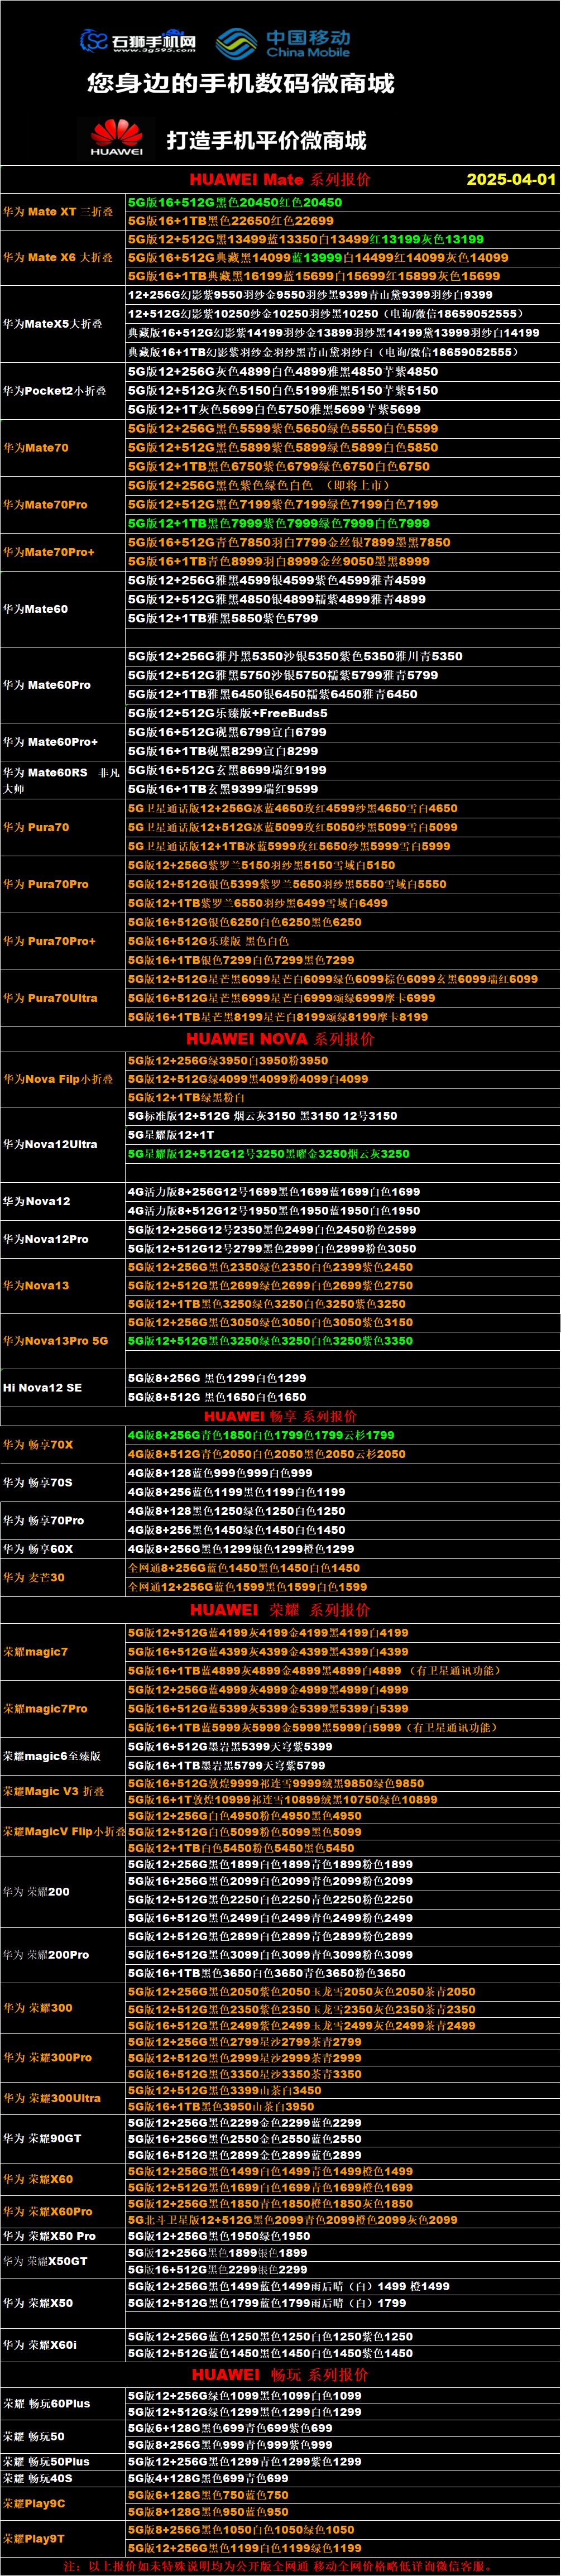Click the 5G版12+512G乐臻版+FreeBuds5 price row
The width and height of the screenshot is (561, 2576).
click(342, 713)
